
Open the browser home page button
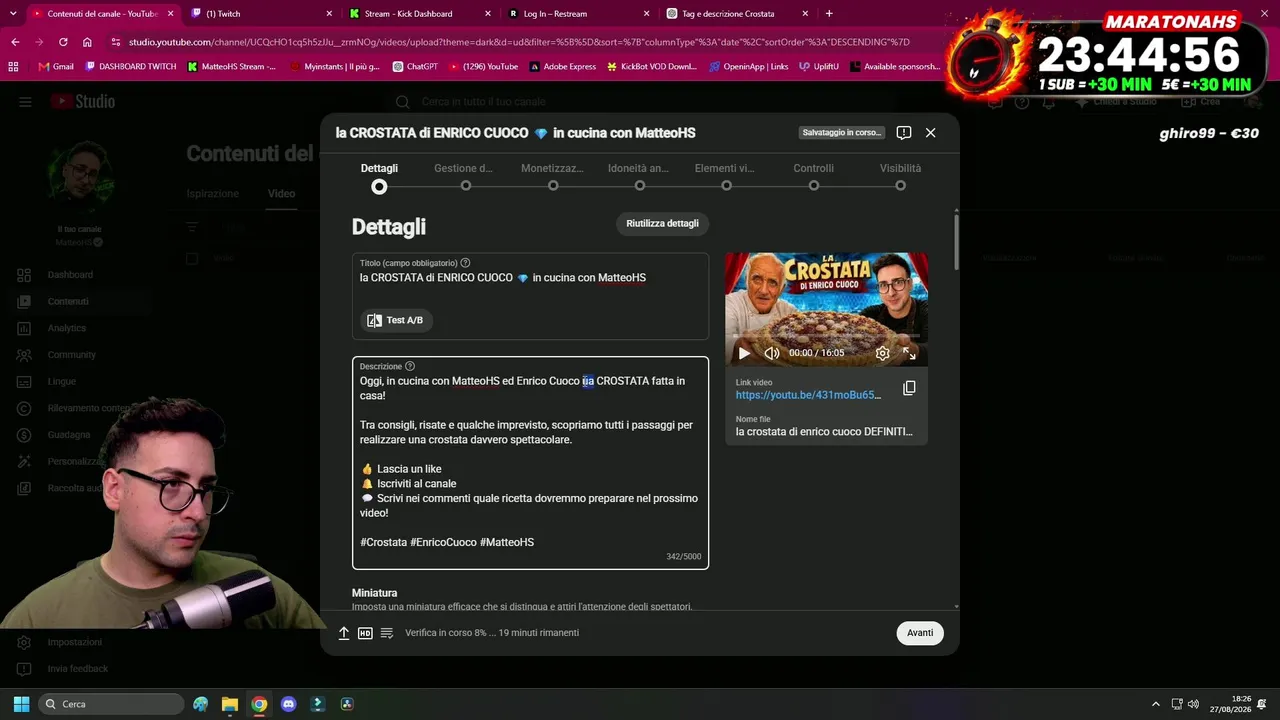88,42
